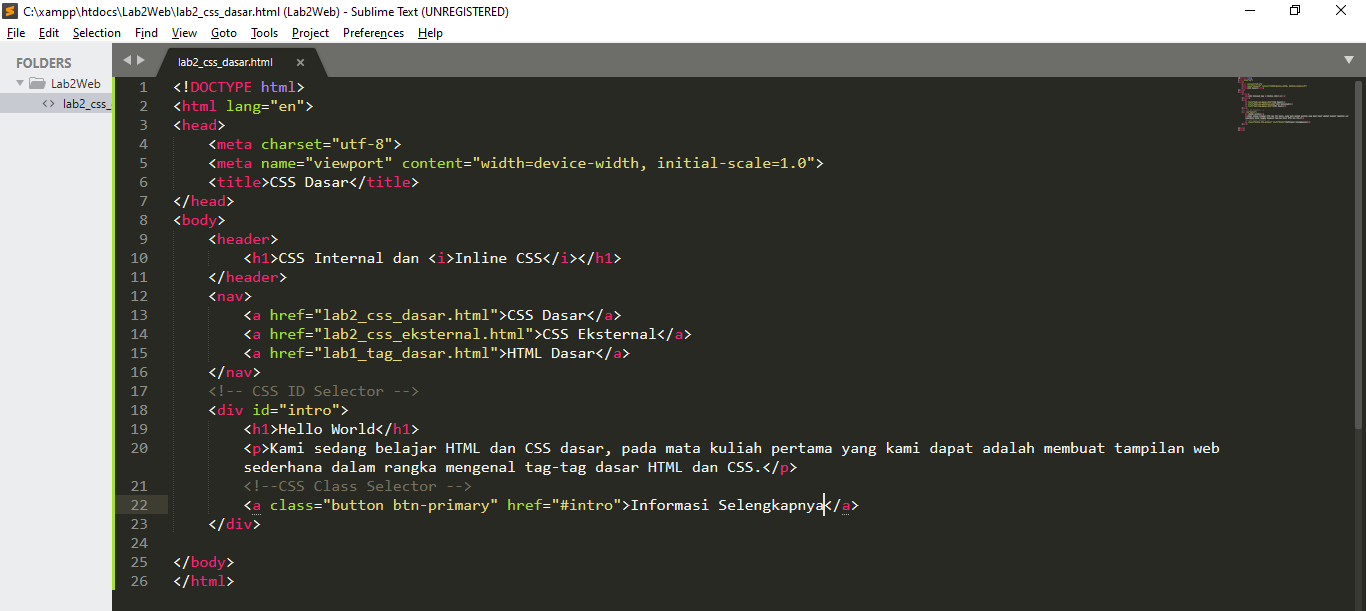1366x611 pixels.
Task: Click the closing </html> tag
Action: (x=204, y=581)
